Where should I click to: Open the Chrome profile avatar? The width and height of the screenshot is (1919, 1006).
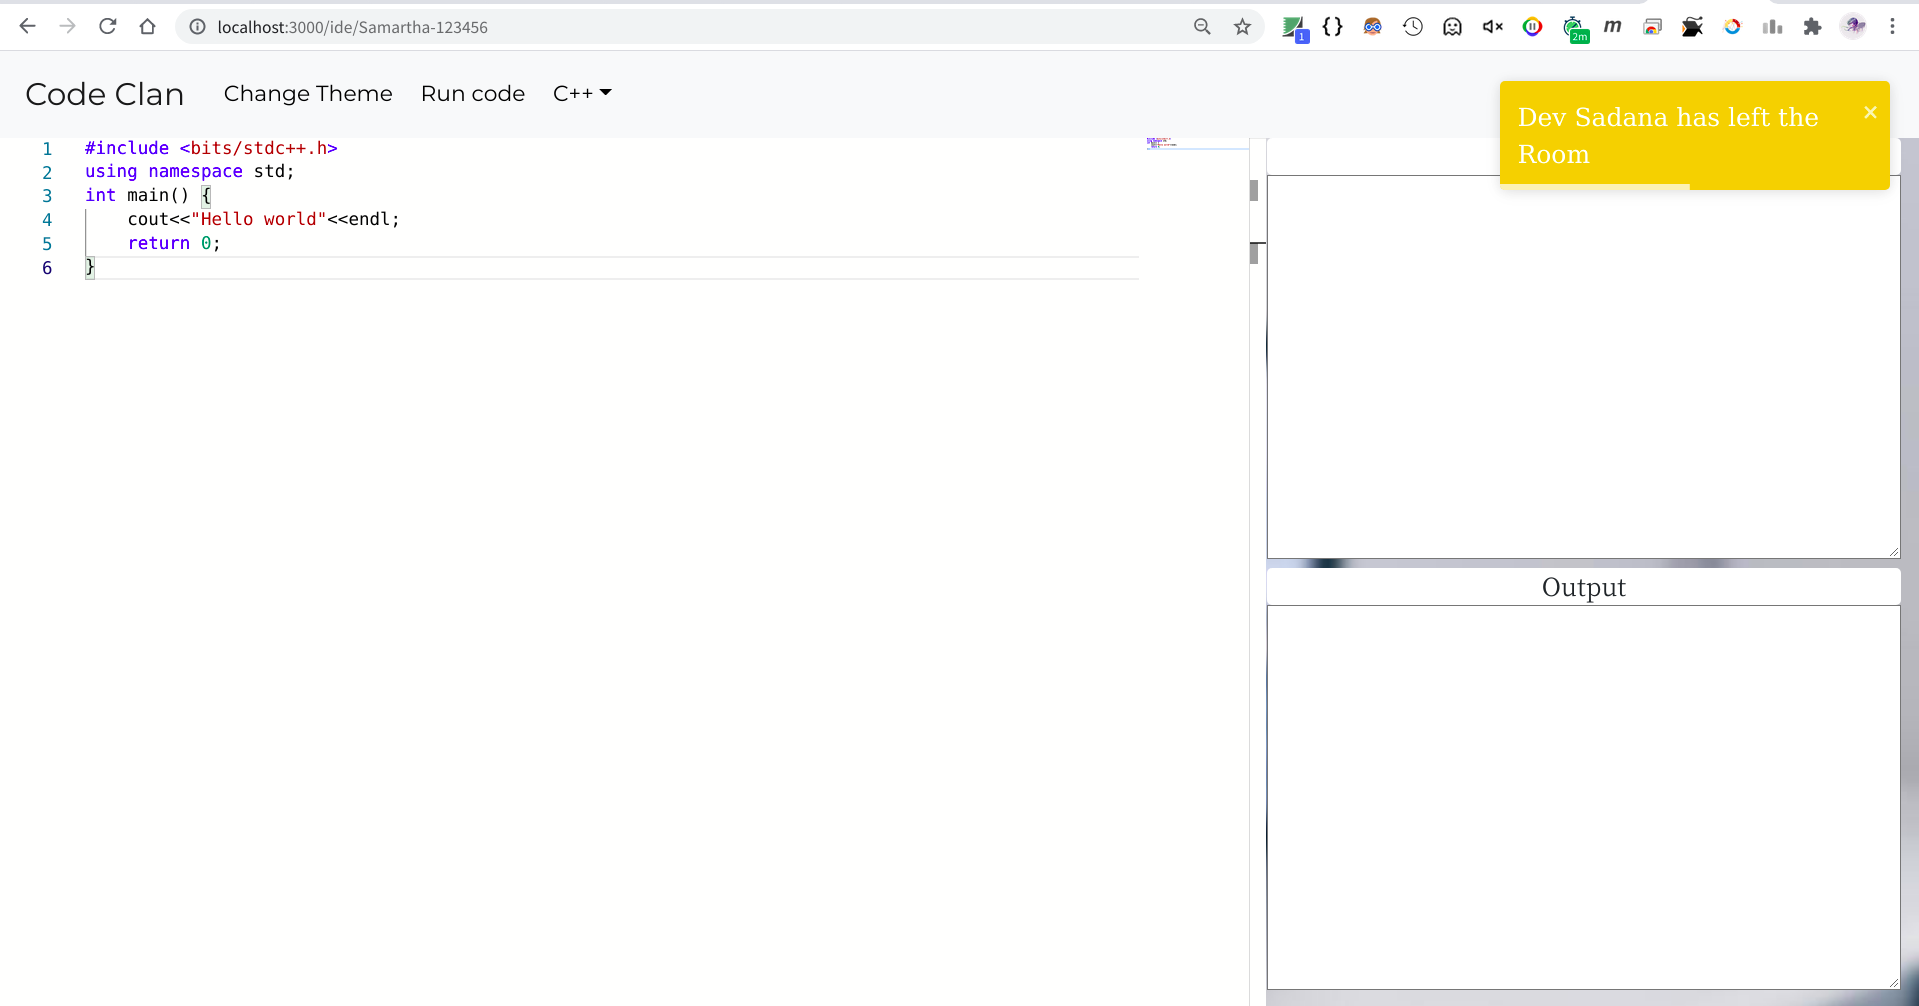pos(1854,27)
